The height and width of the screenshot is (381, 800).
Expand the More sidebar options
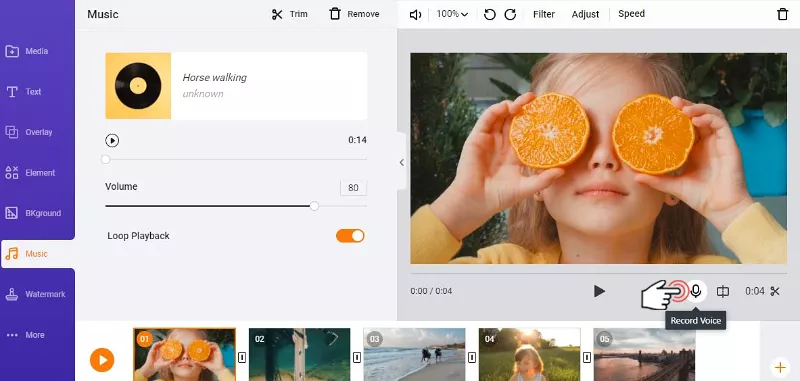pyautogui.click(x=25, y=335)
